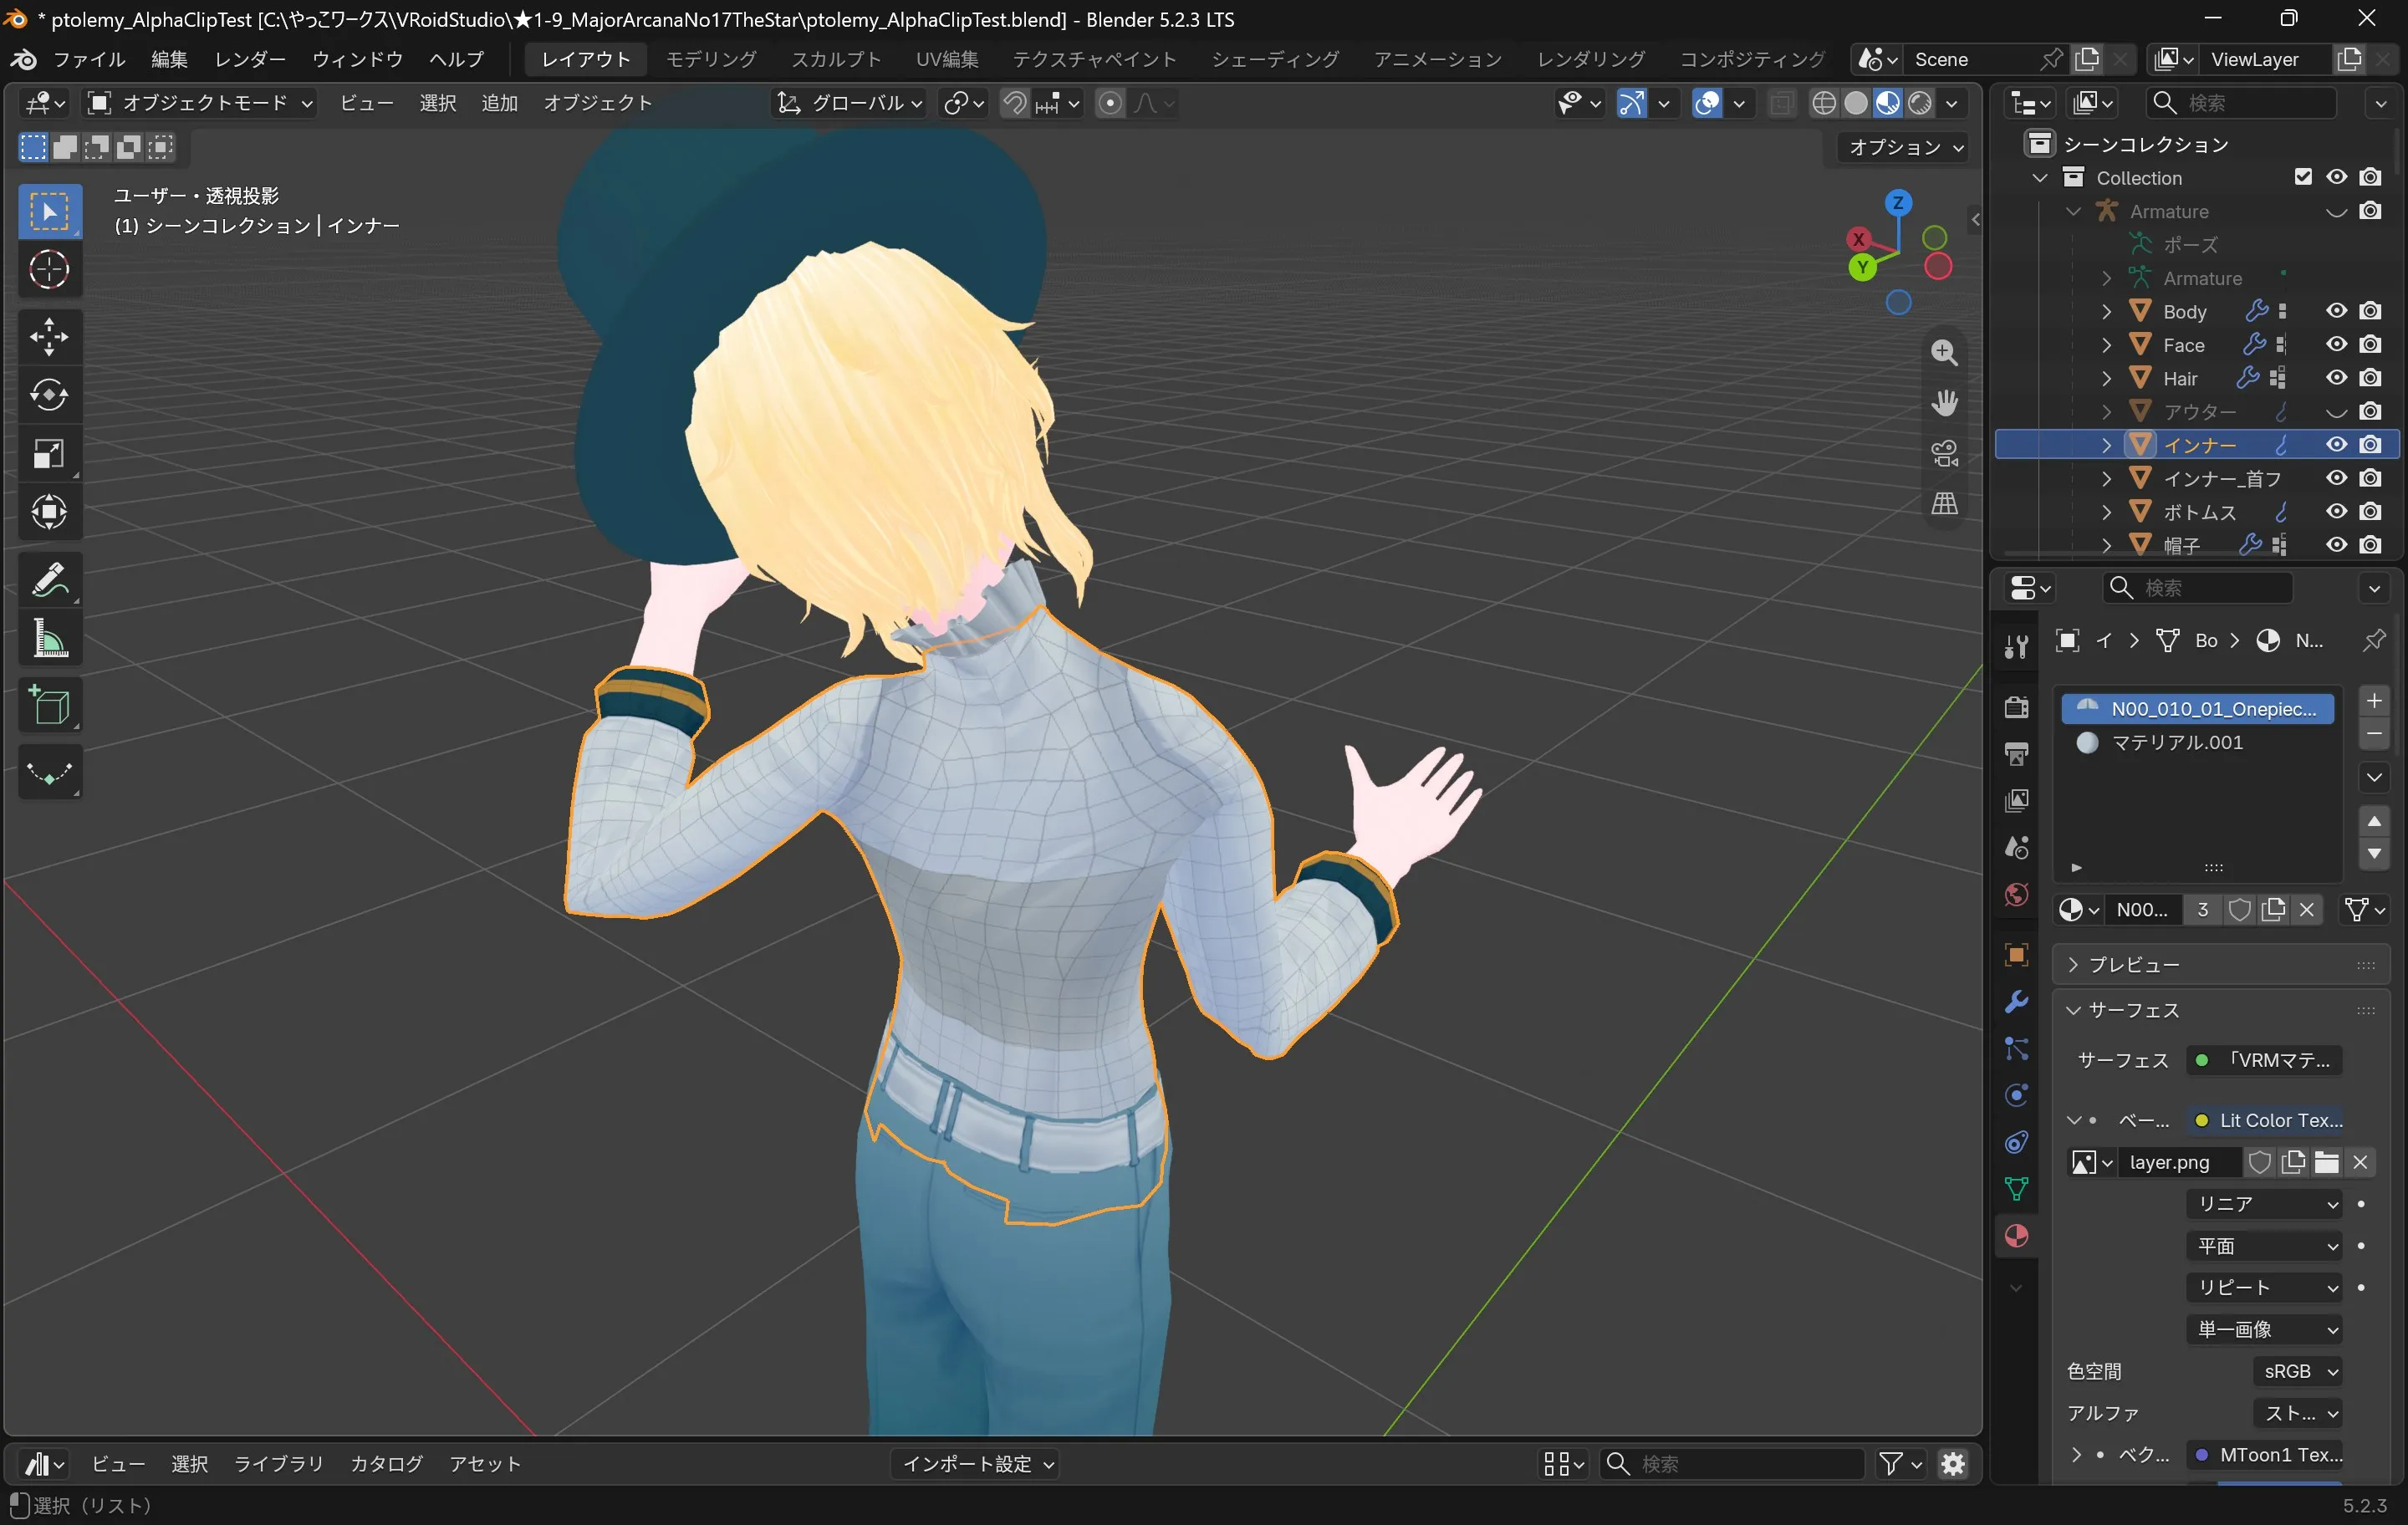Image resolution: width=2408 pixels, height=1525 pixels.
Task: Switch to rendered viewport shading
Action: [1919, 103]
